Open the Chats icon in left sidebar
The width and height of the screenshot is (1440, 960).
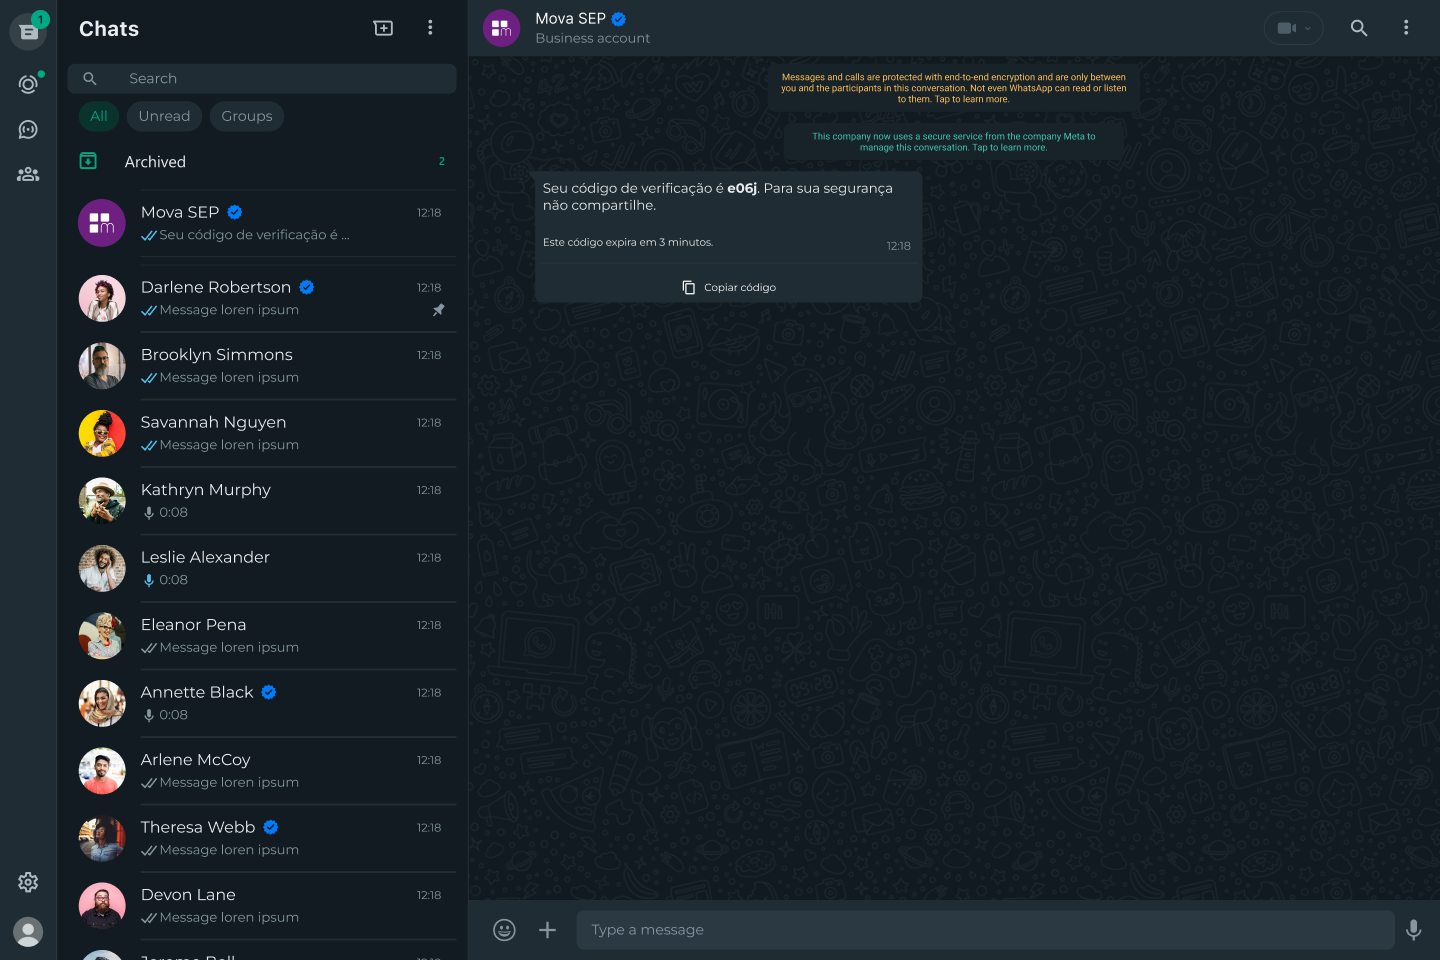(x=28, y=32)
